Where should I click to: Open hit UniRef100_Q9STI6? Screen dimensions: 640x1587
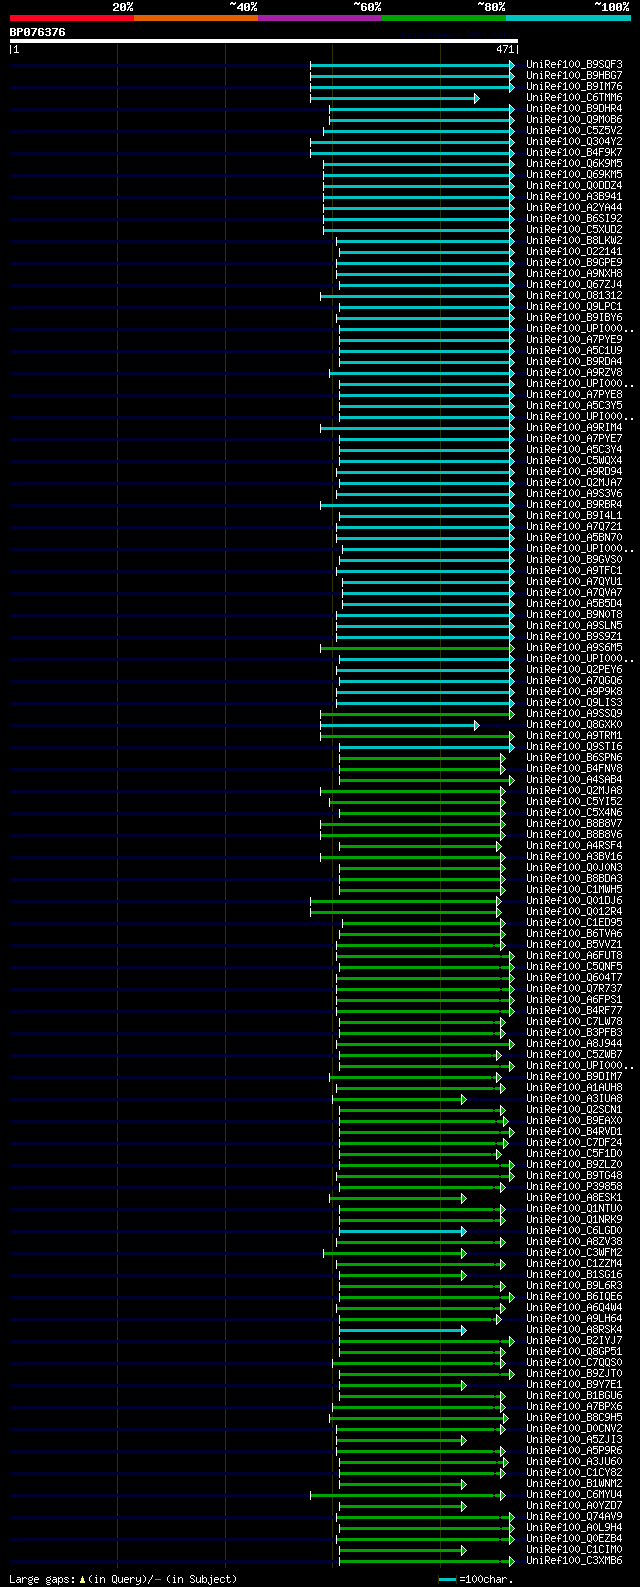coord(574,747)
